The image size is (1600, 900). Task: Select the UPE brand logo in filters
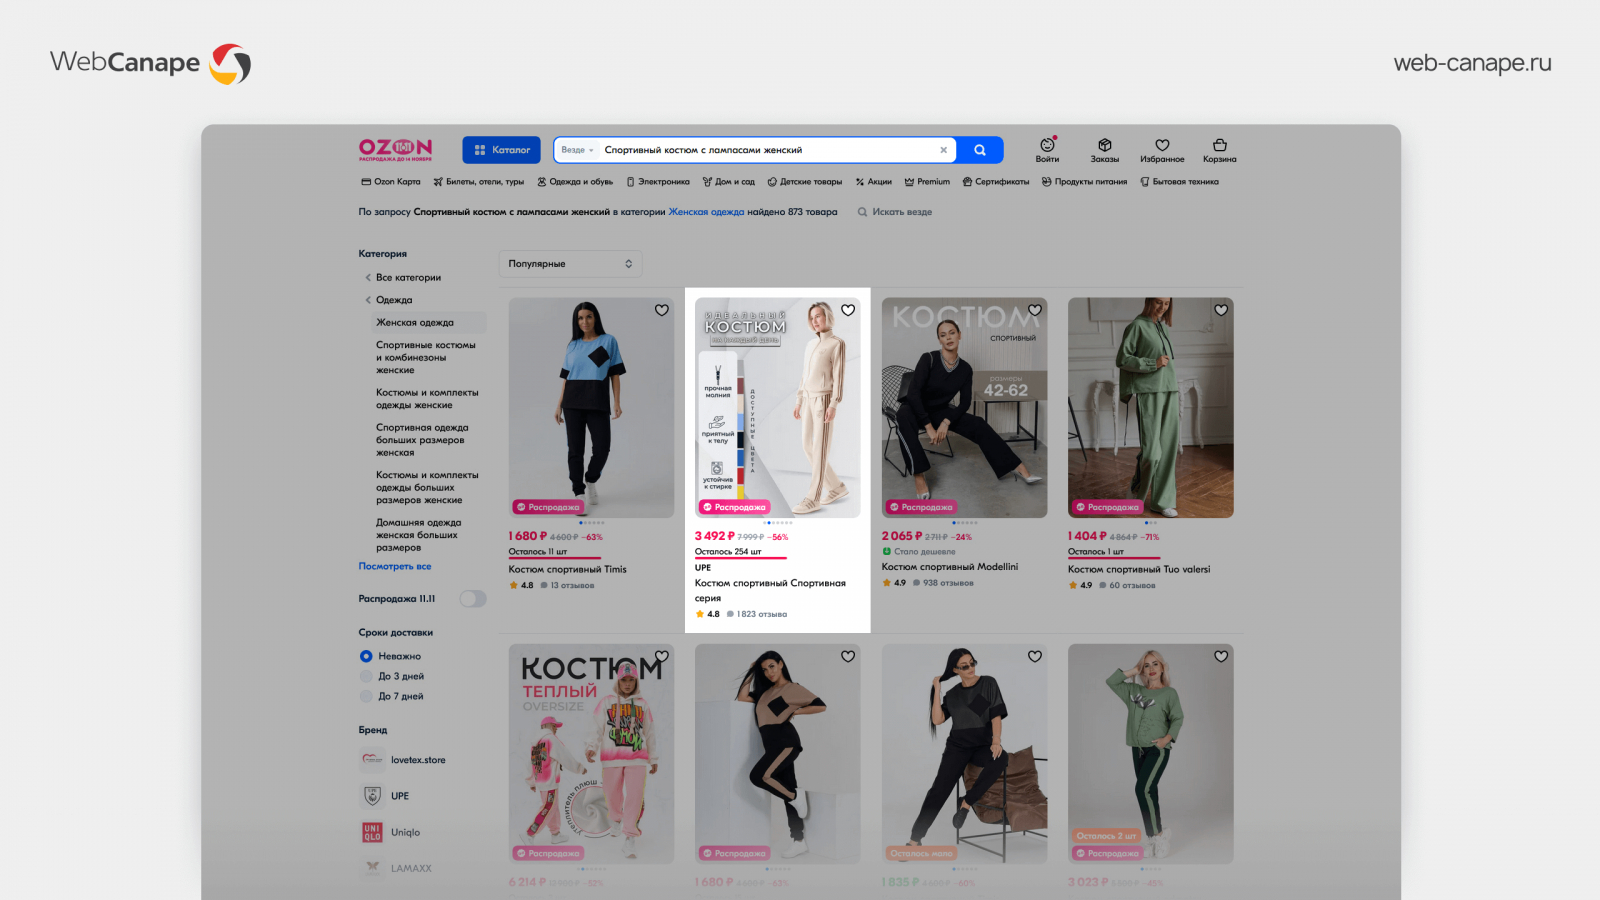372,796
